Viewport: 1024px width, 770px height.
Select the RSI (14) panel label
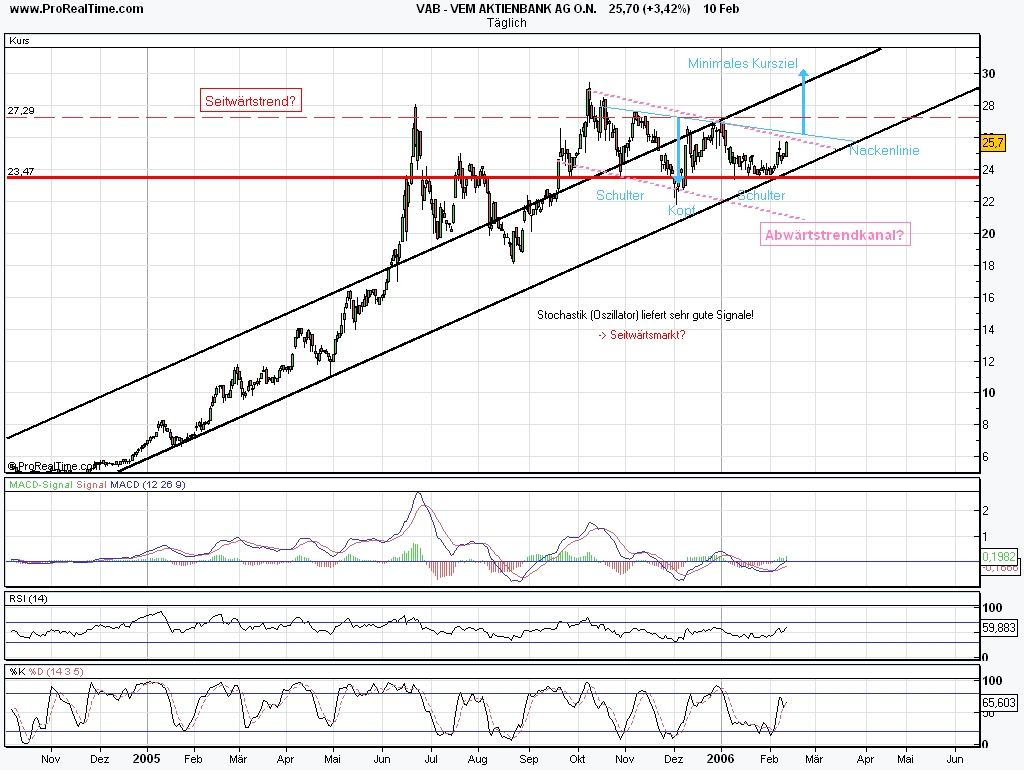[28, 598]
